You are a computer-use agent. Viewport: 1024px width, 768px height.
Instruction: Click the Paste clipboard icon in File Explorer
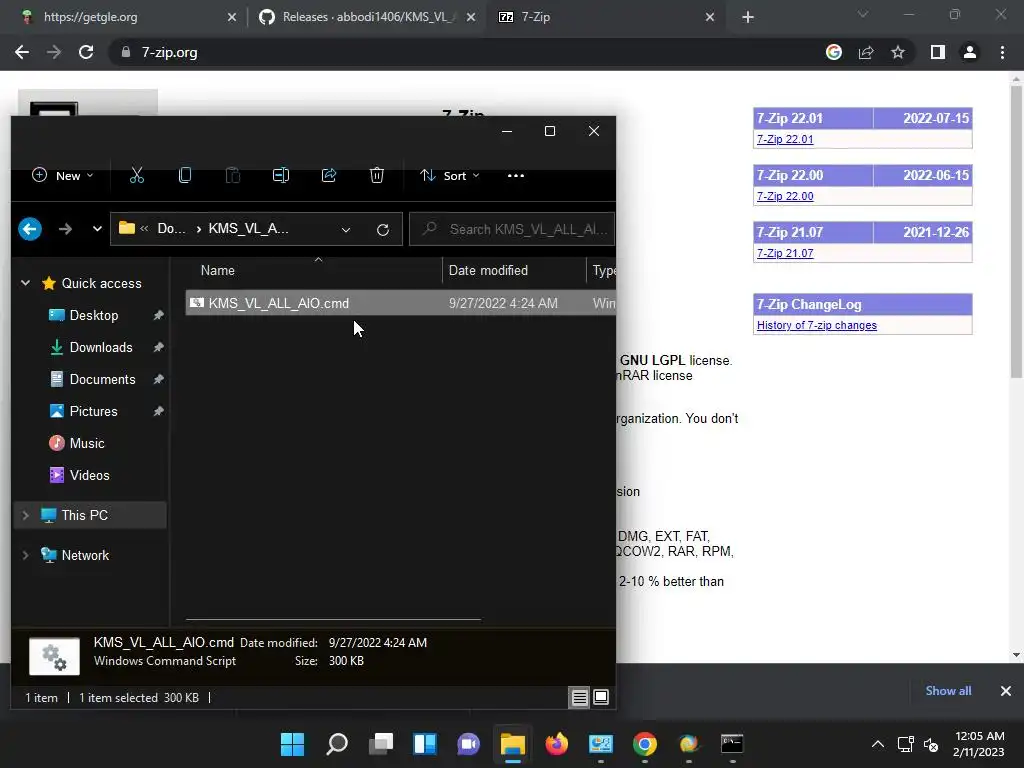[232, 175]
